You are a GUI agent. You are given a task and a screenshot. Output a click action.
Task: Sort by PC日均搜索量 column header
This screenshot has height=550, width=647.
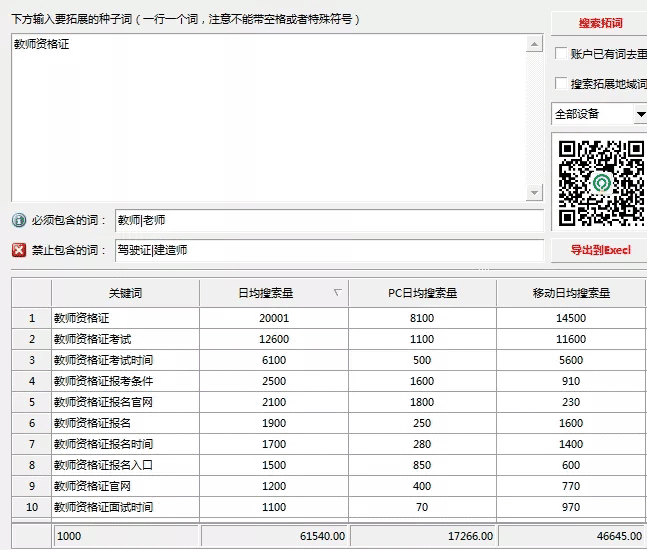(x=422, y=293)
